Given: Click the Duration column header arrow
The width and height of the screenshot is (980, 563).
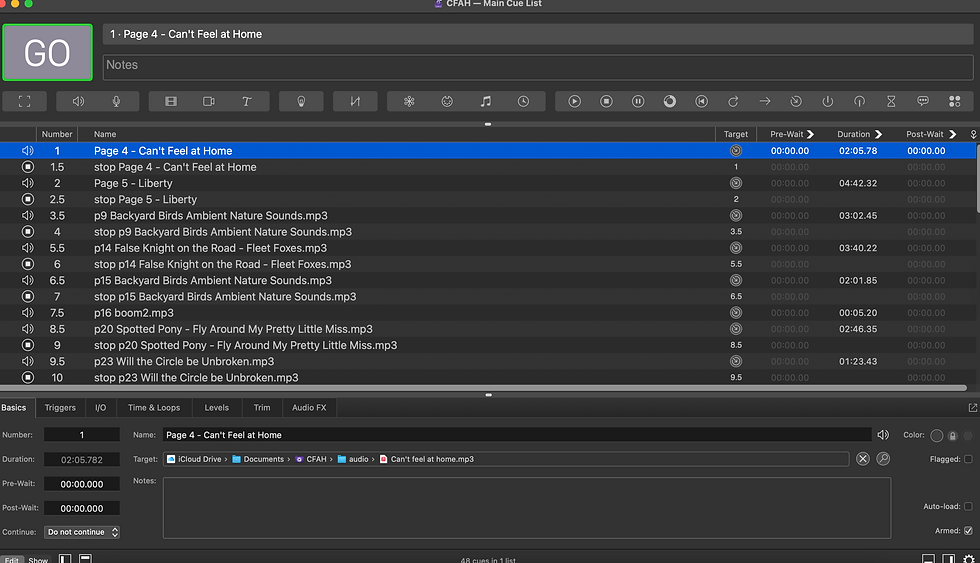Looking at the screenshot, I should tap(878, 134).
